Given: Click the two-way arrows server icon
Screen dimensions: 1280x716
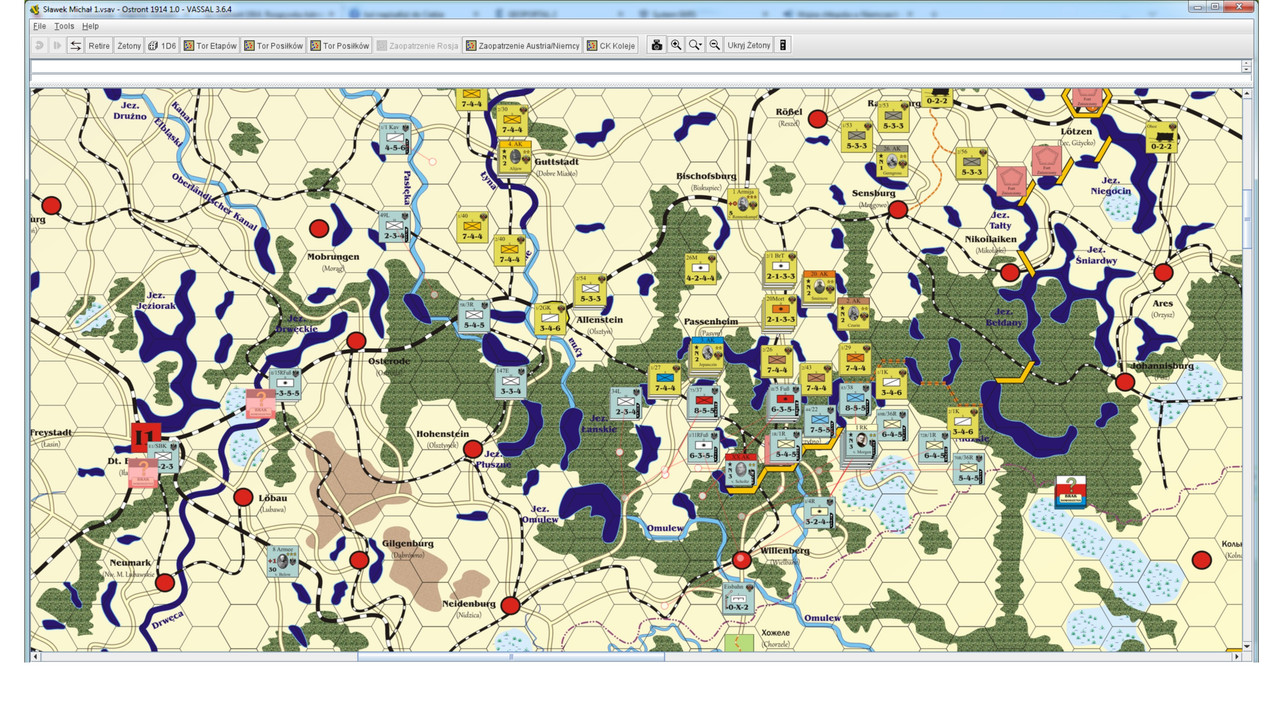Looking at the screenshot, I should (x=75, y=46).
